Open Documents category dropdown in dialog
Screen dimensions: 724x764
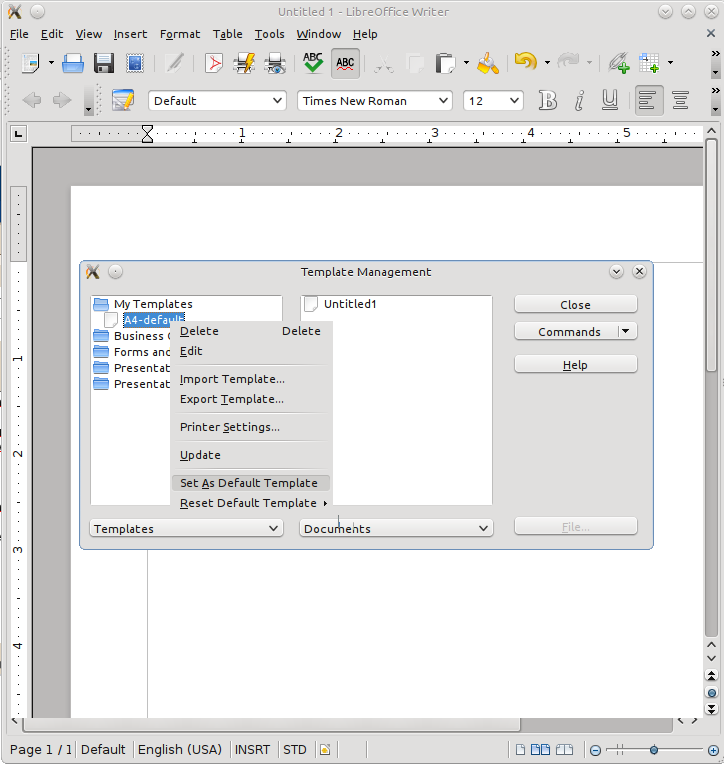pyautogui.click(x=396, y=529)
